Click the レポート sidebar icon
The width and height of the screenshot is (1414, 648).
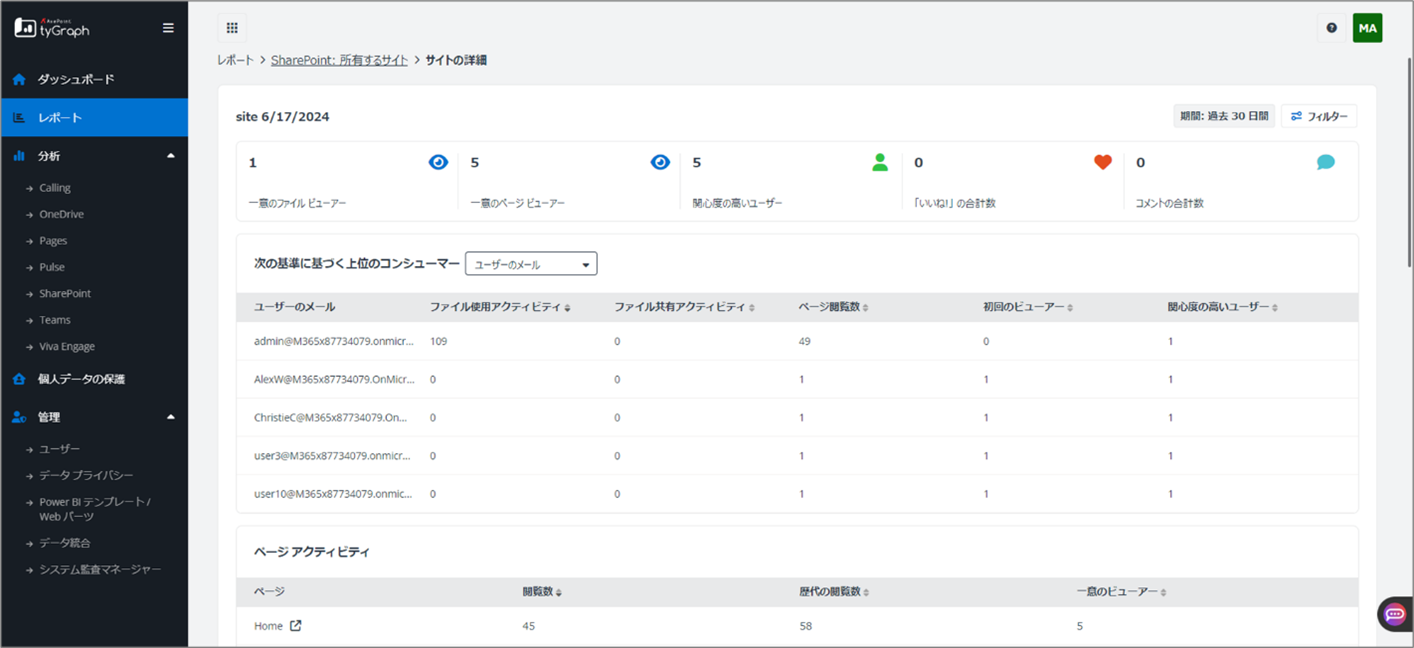19,118
